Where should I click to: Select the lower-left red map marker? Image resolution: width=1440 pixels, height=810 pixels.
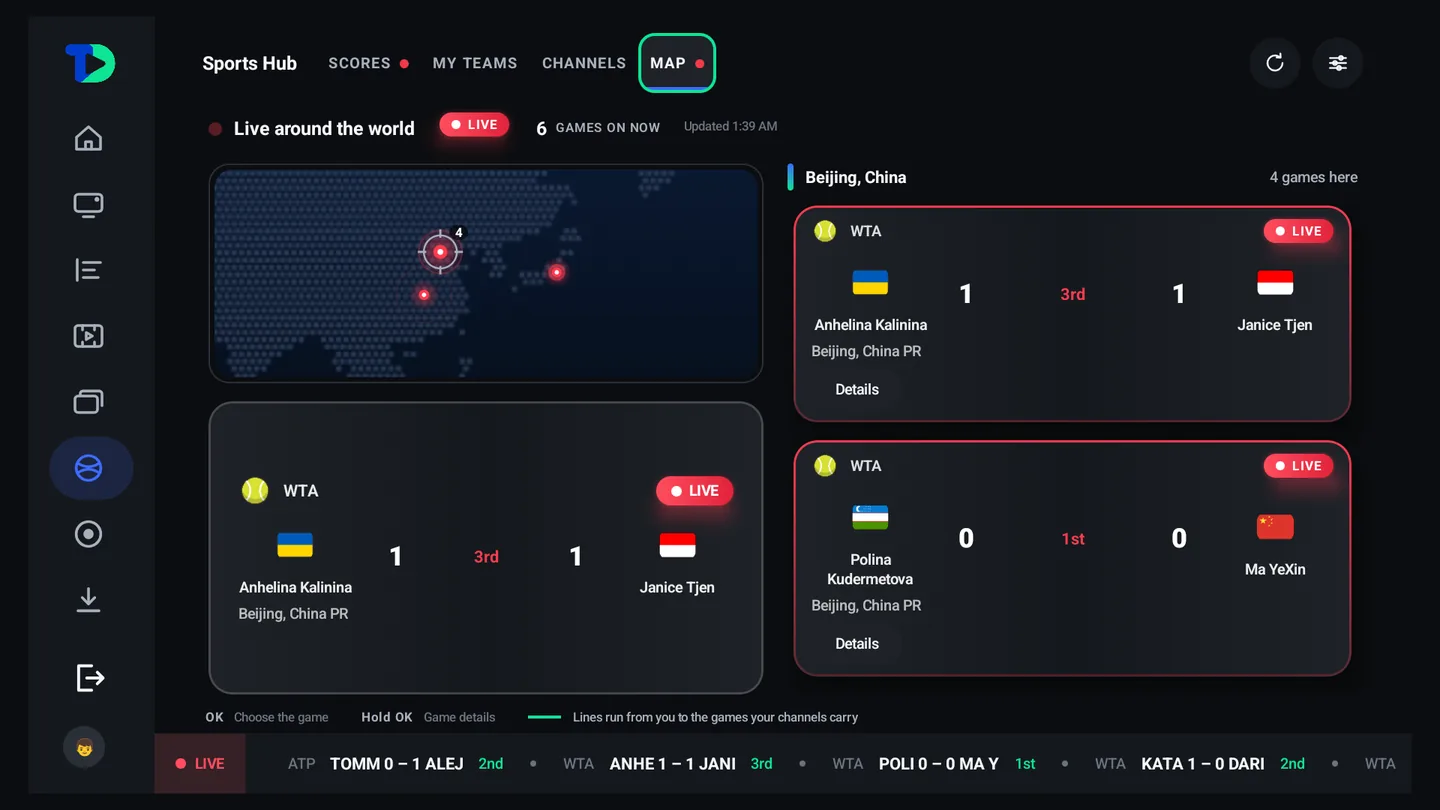click(424, 295)
